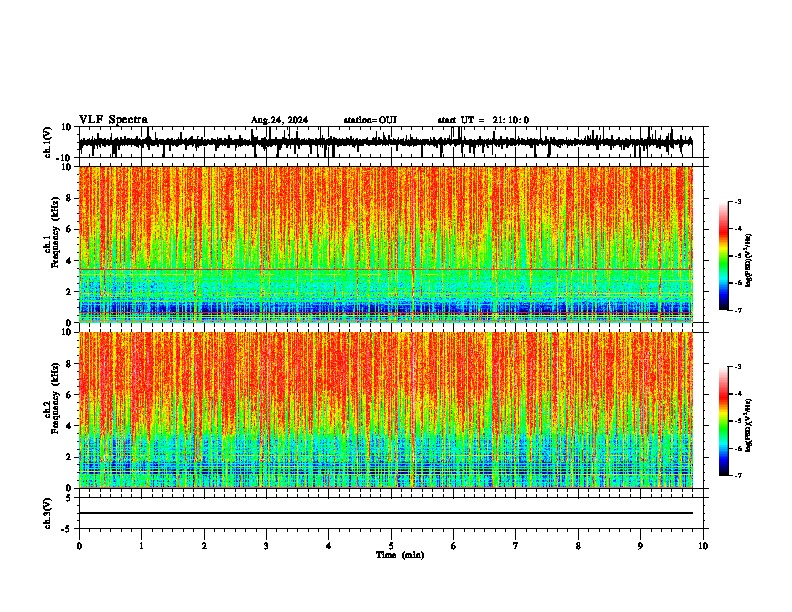792x612 pixels.
Task: Click the ch.2 spectrogram color bar
Action: coord(723,421)
